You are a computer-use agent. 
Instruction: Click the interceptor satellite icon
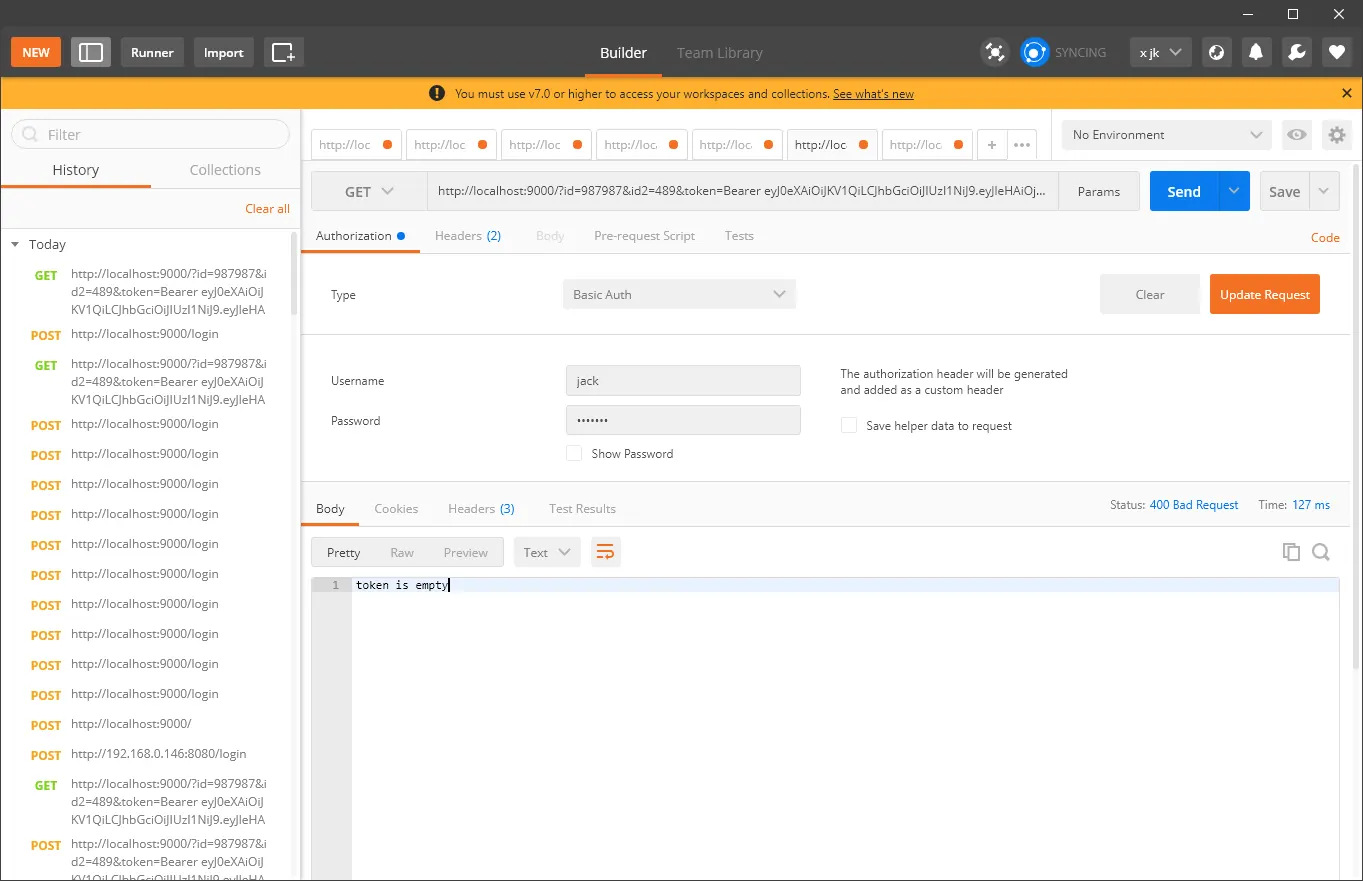[994, 52]
